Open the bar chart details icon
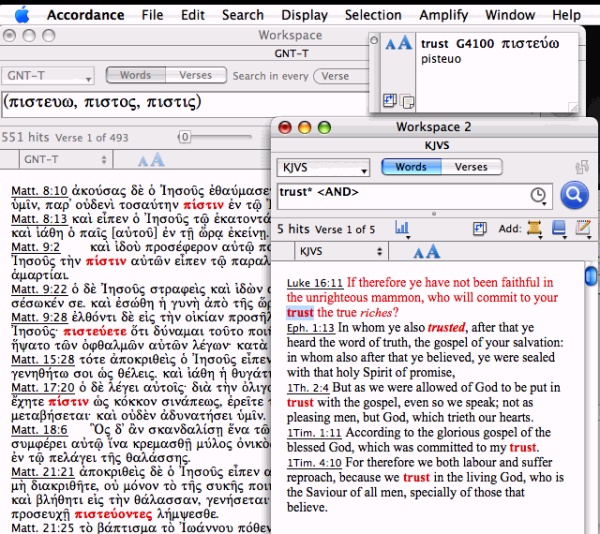600x534 pixels. tap(402, 229)
